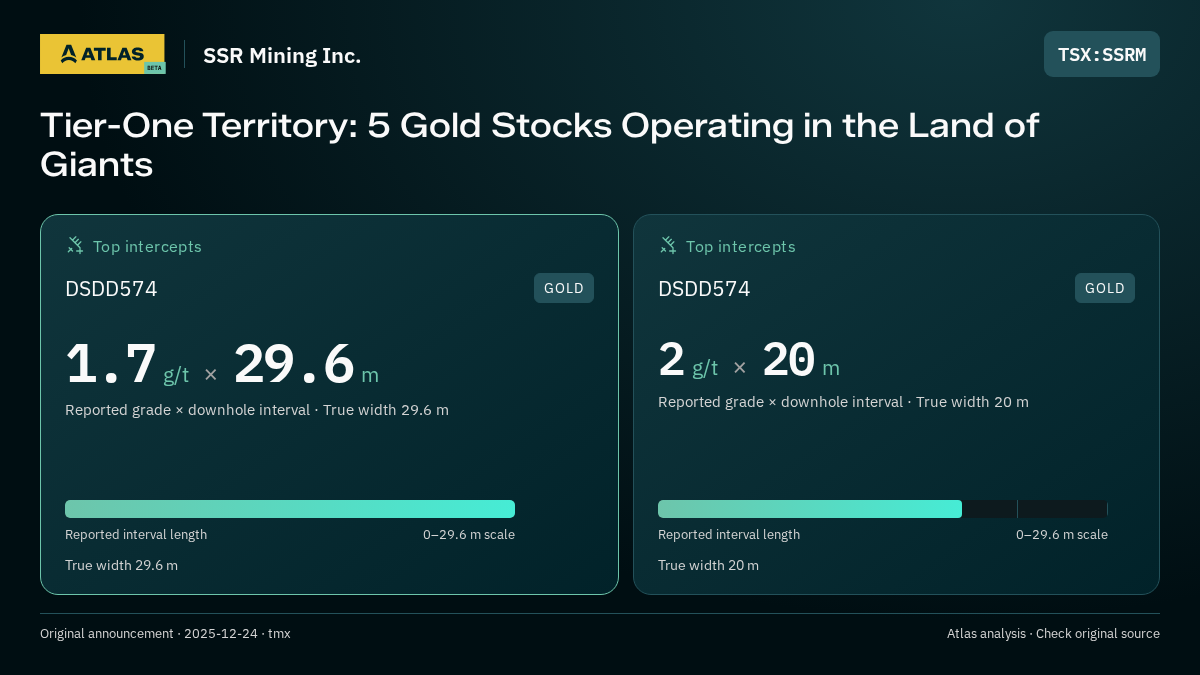Click the drill icon in the 1.7 g/t card
The image size is (1200, 675).
coord(75,245)
